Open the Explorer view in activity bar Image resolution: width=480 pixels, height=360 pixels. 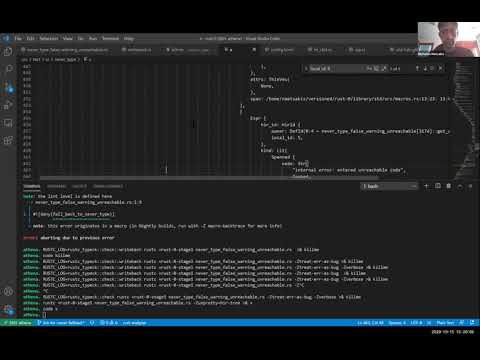pyautogui.click(x=8, y=52)
